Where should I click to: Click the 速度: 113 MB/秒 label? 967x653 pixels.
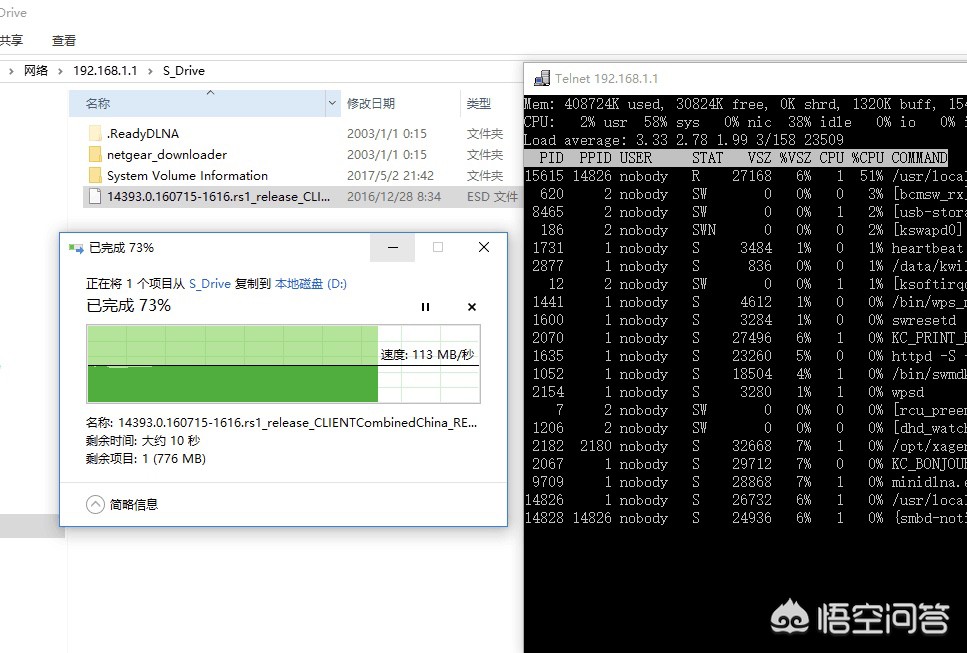[x=427, y=355]
